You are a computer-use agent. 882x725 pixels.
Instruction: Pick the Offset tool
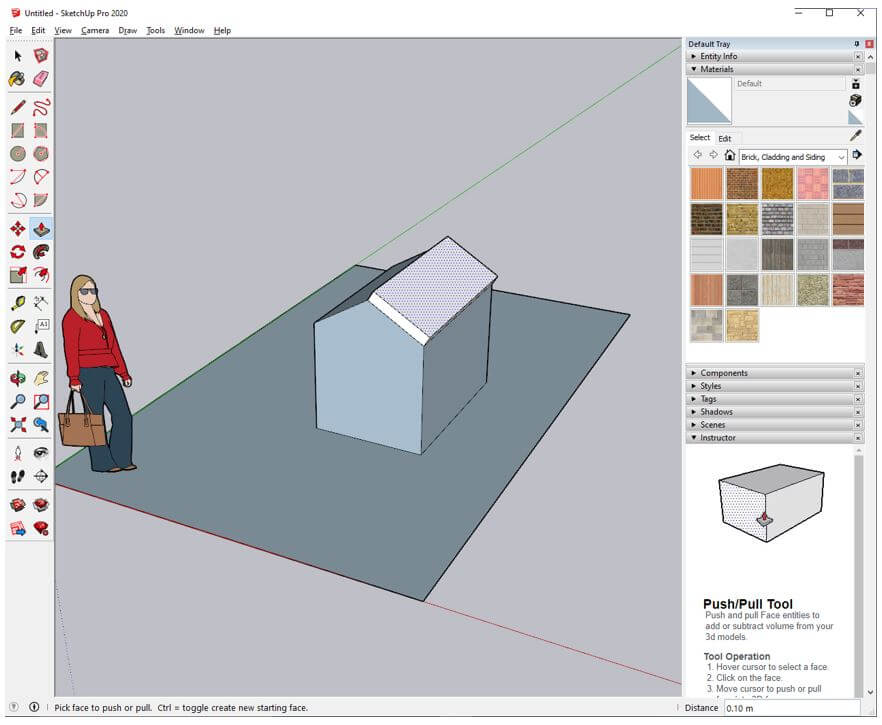tap(40, 274)
